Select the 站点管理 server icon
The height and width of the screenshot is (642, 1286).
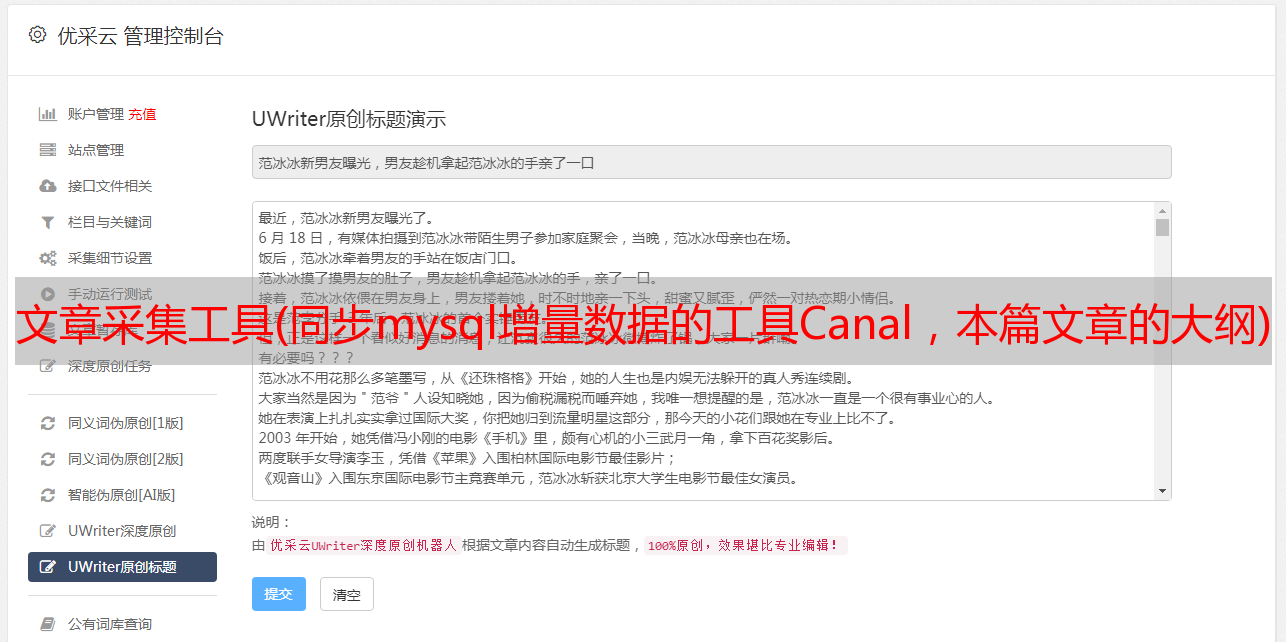pyautogui.click(x=47, y=150)
